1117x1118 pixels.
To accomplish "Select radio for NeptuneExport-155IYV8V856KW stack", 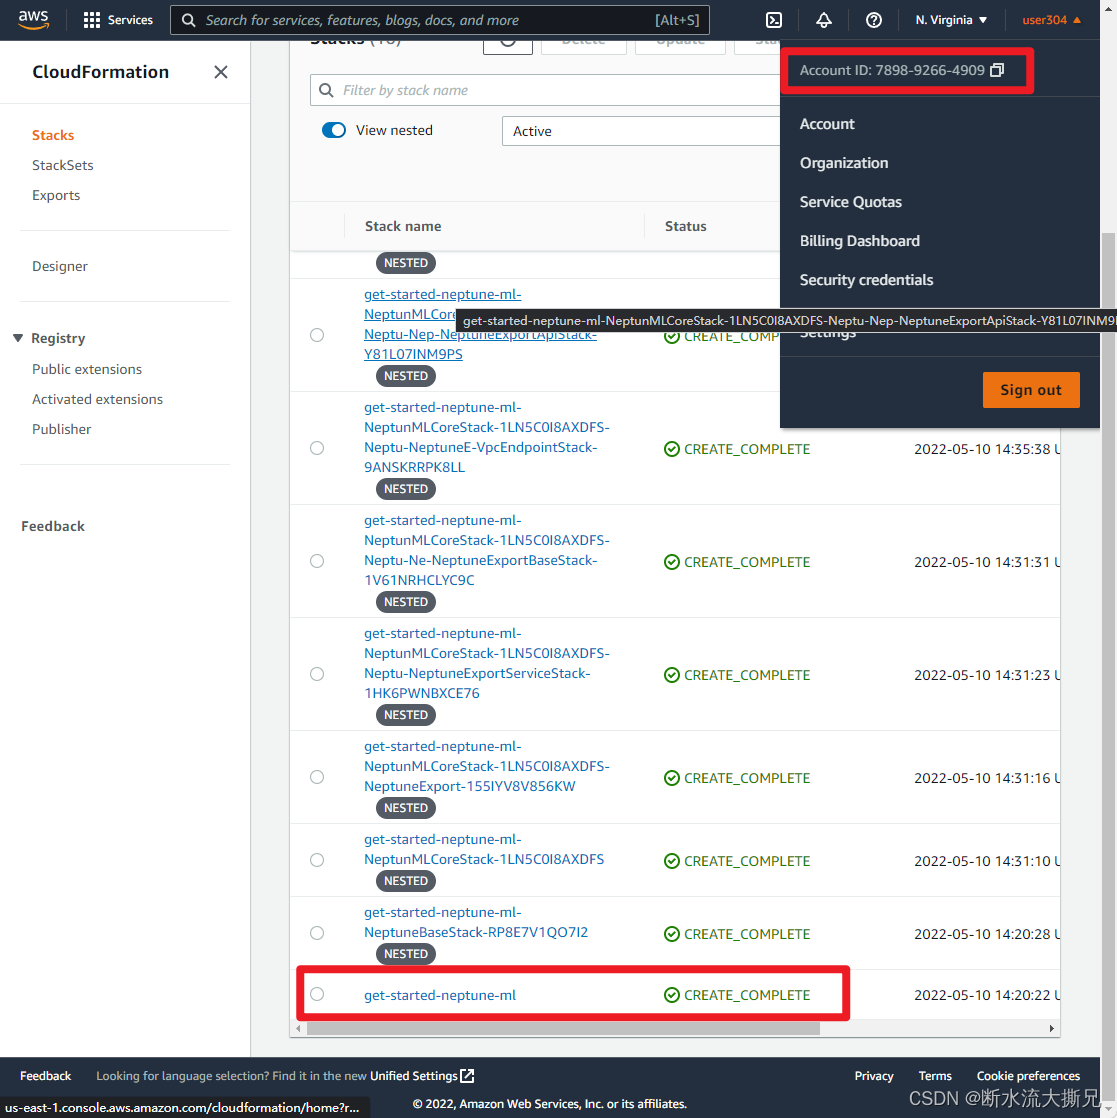I will (x=317, y=777).
